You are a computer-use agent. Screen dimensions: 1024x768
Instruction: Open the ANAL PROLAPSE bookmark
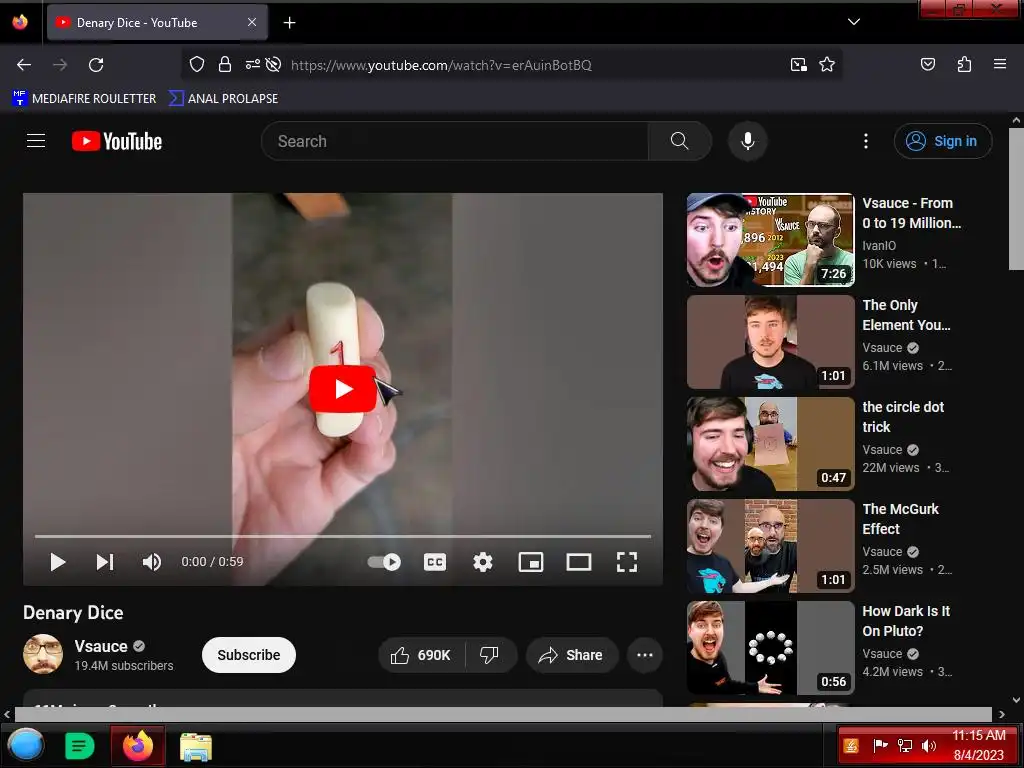click(223, 99)
